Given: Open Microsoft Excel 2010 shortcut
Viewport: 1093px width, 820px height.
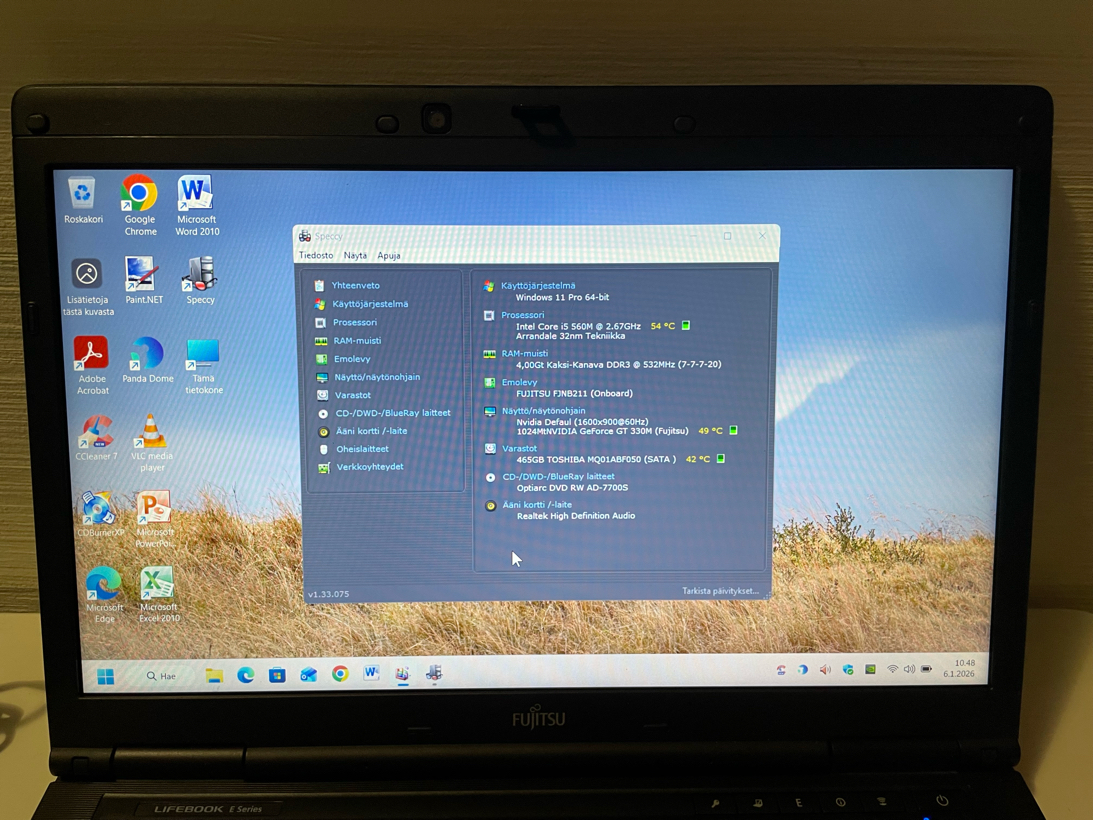Looking at the screenshot, I should click(x=157, y=587).
